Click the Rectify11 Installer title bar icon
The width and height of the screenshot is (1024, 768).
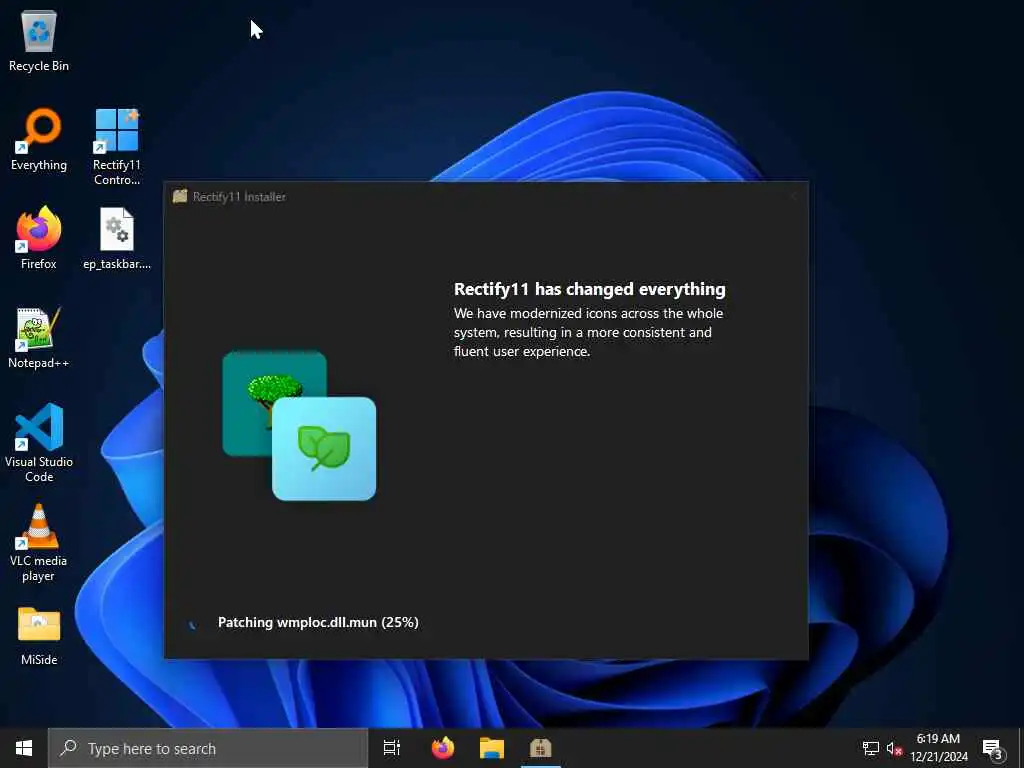point(180,196)
